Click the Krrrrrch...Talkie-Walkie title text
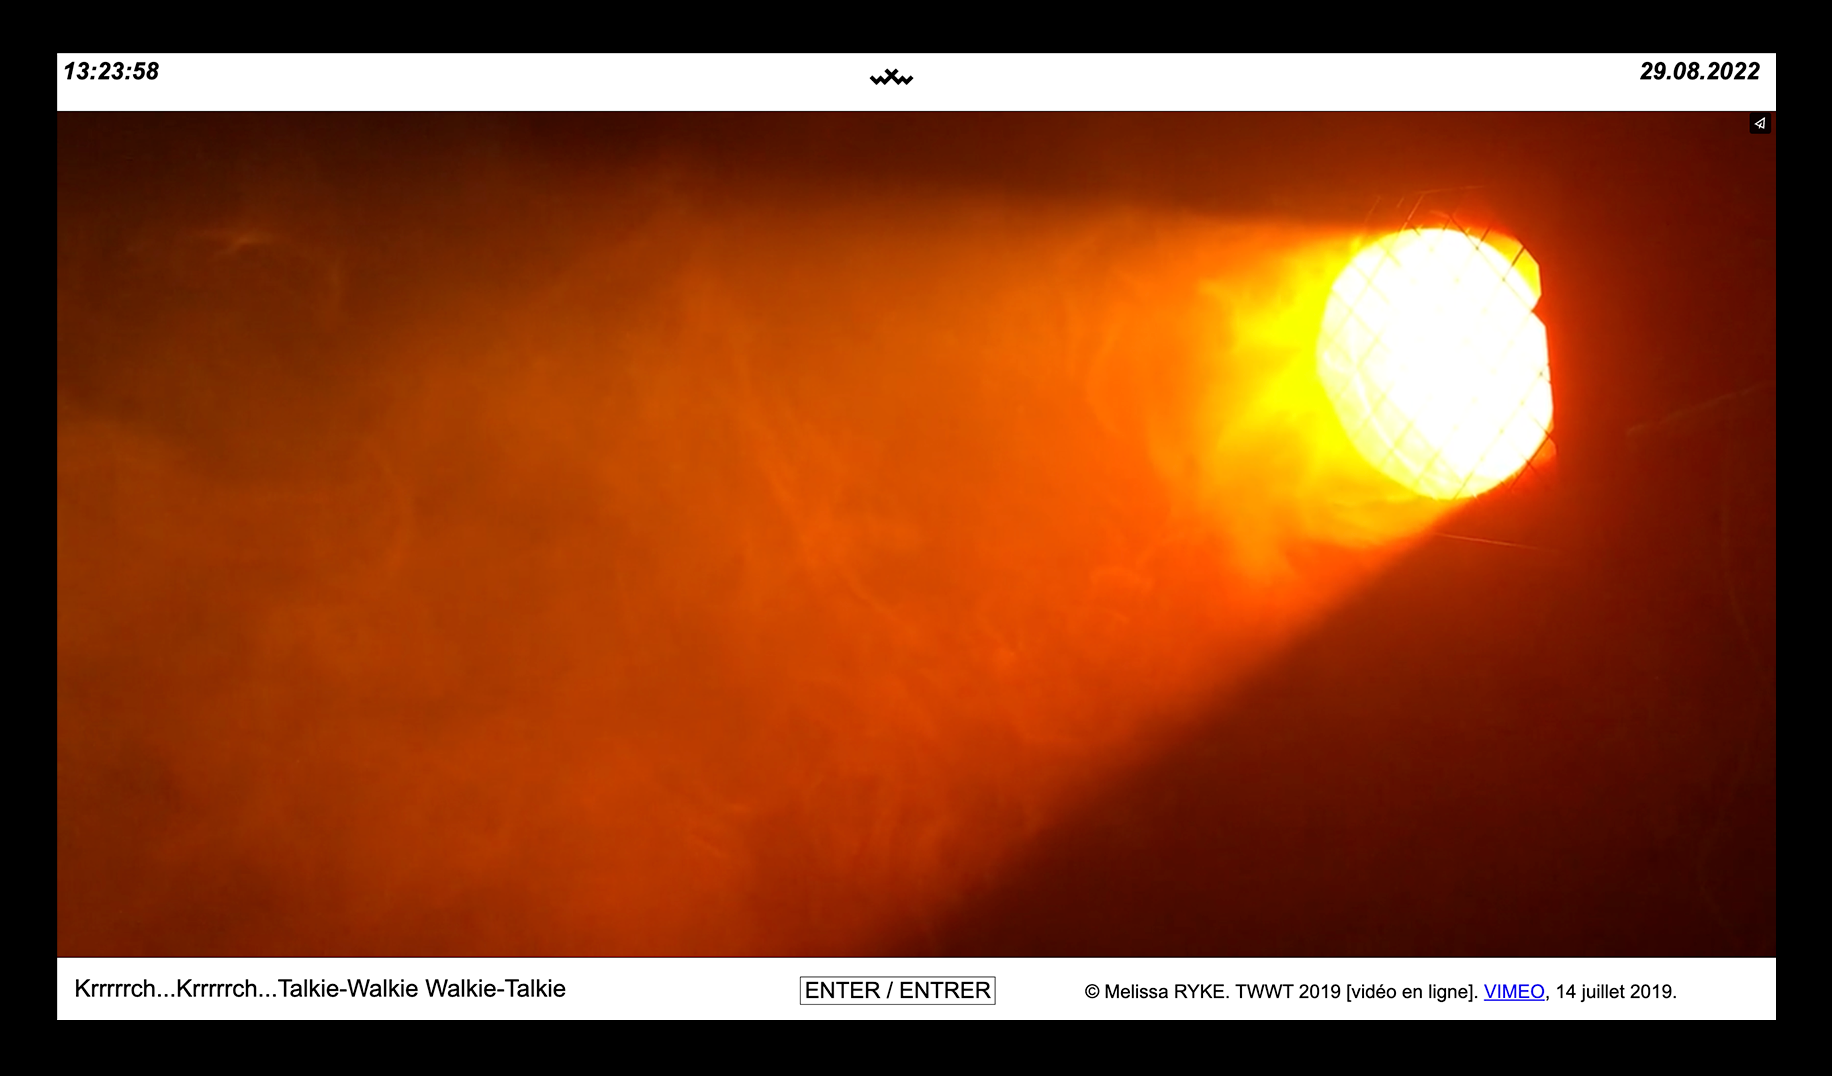 [x=320, y=988]
